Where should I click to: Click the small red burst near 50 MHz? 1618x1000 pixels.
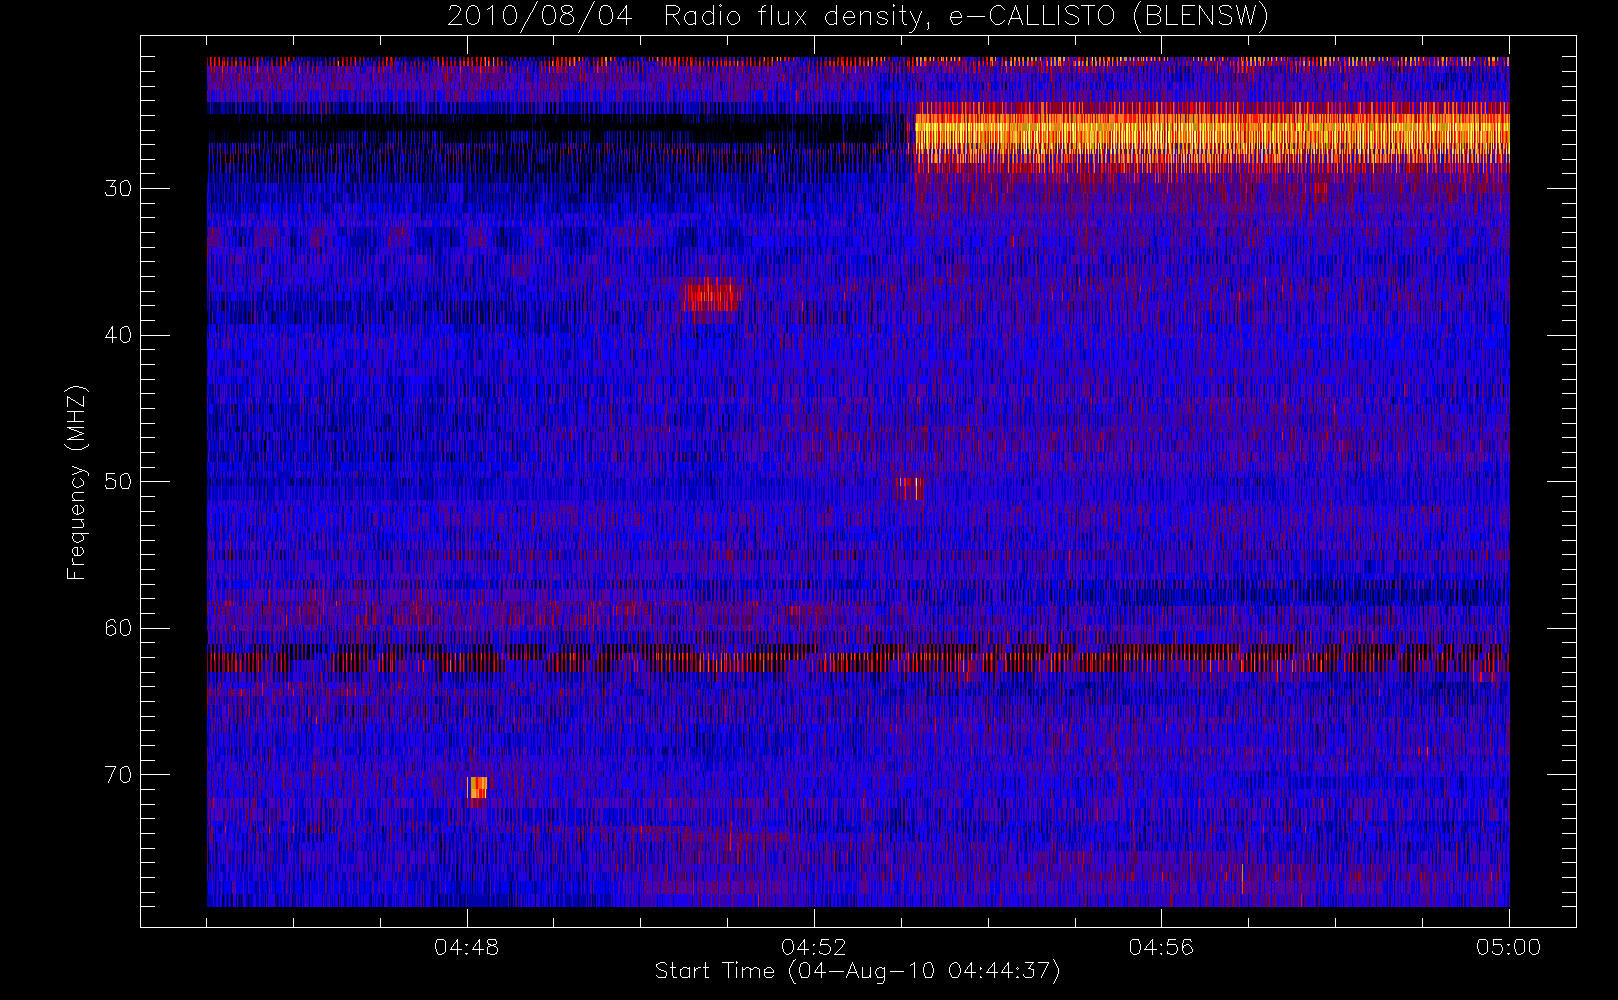[x=908, y=488]
